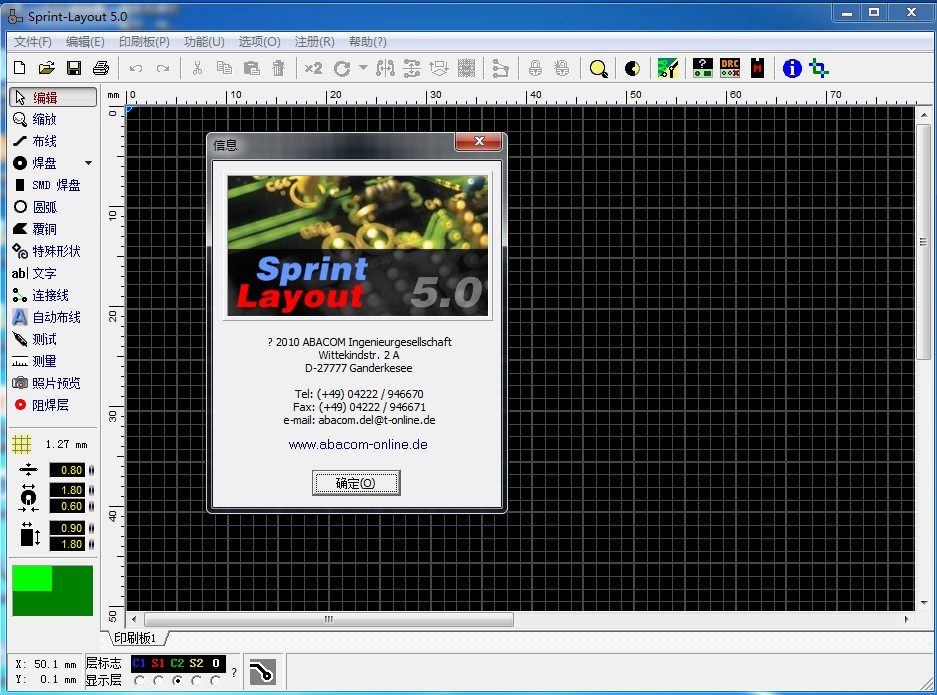Save the board with the floppy icon

tap(74, 68)
